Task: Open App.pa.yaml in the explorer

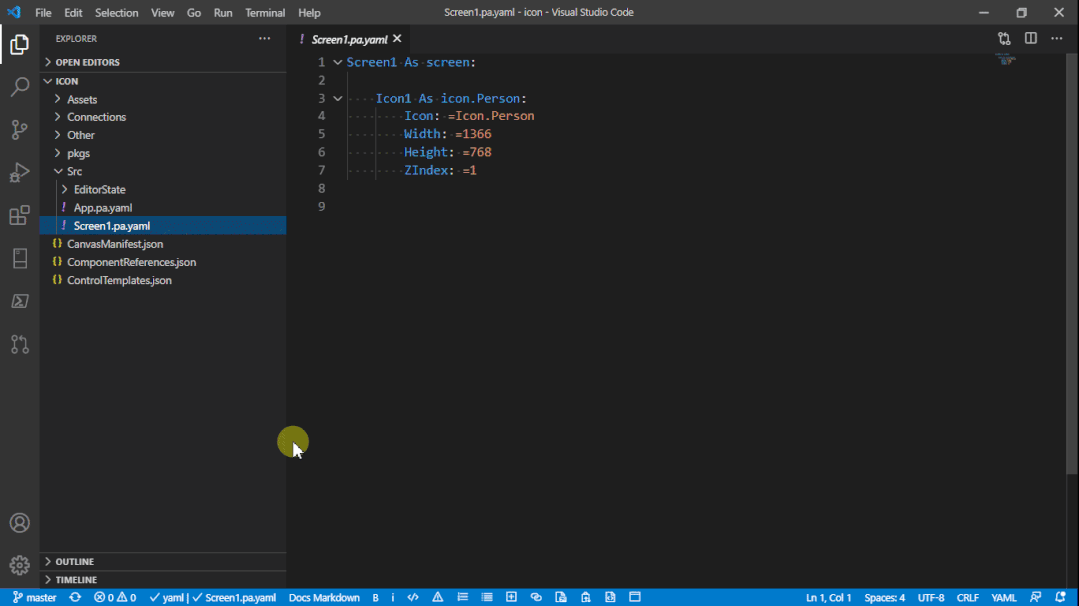Action: [x=103, y=208]
